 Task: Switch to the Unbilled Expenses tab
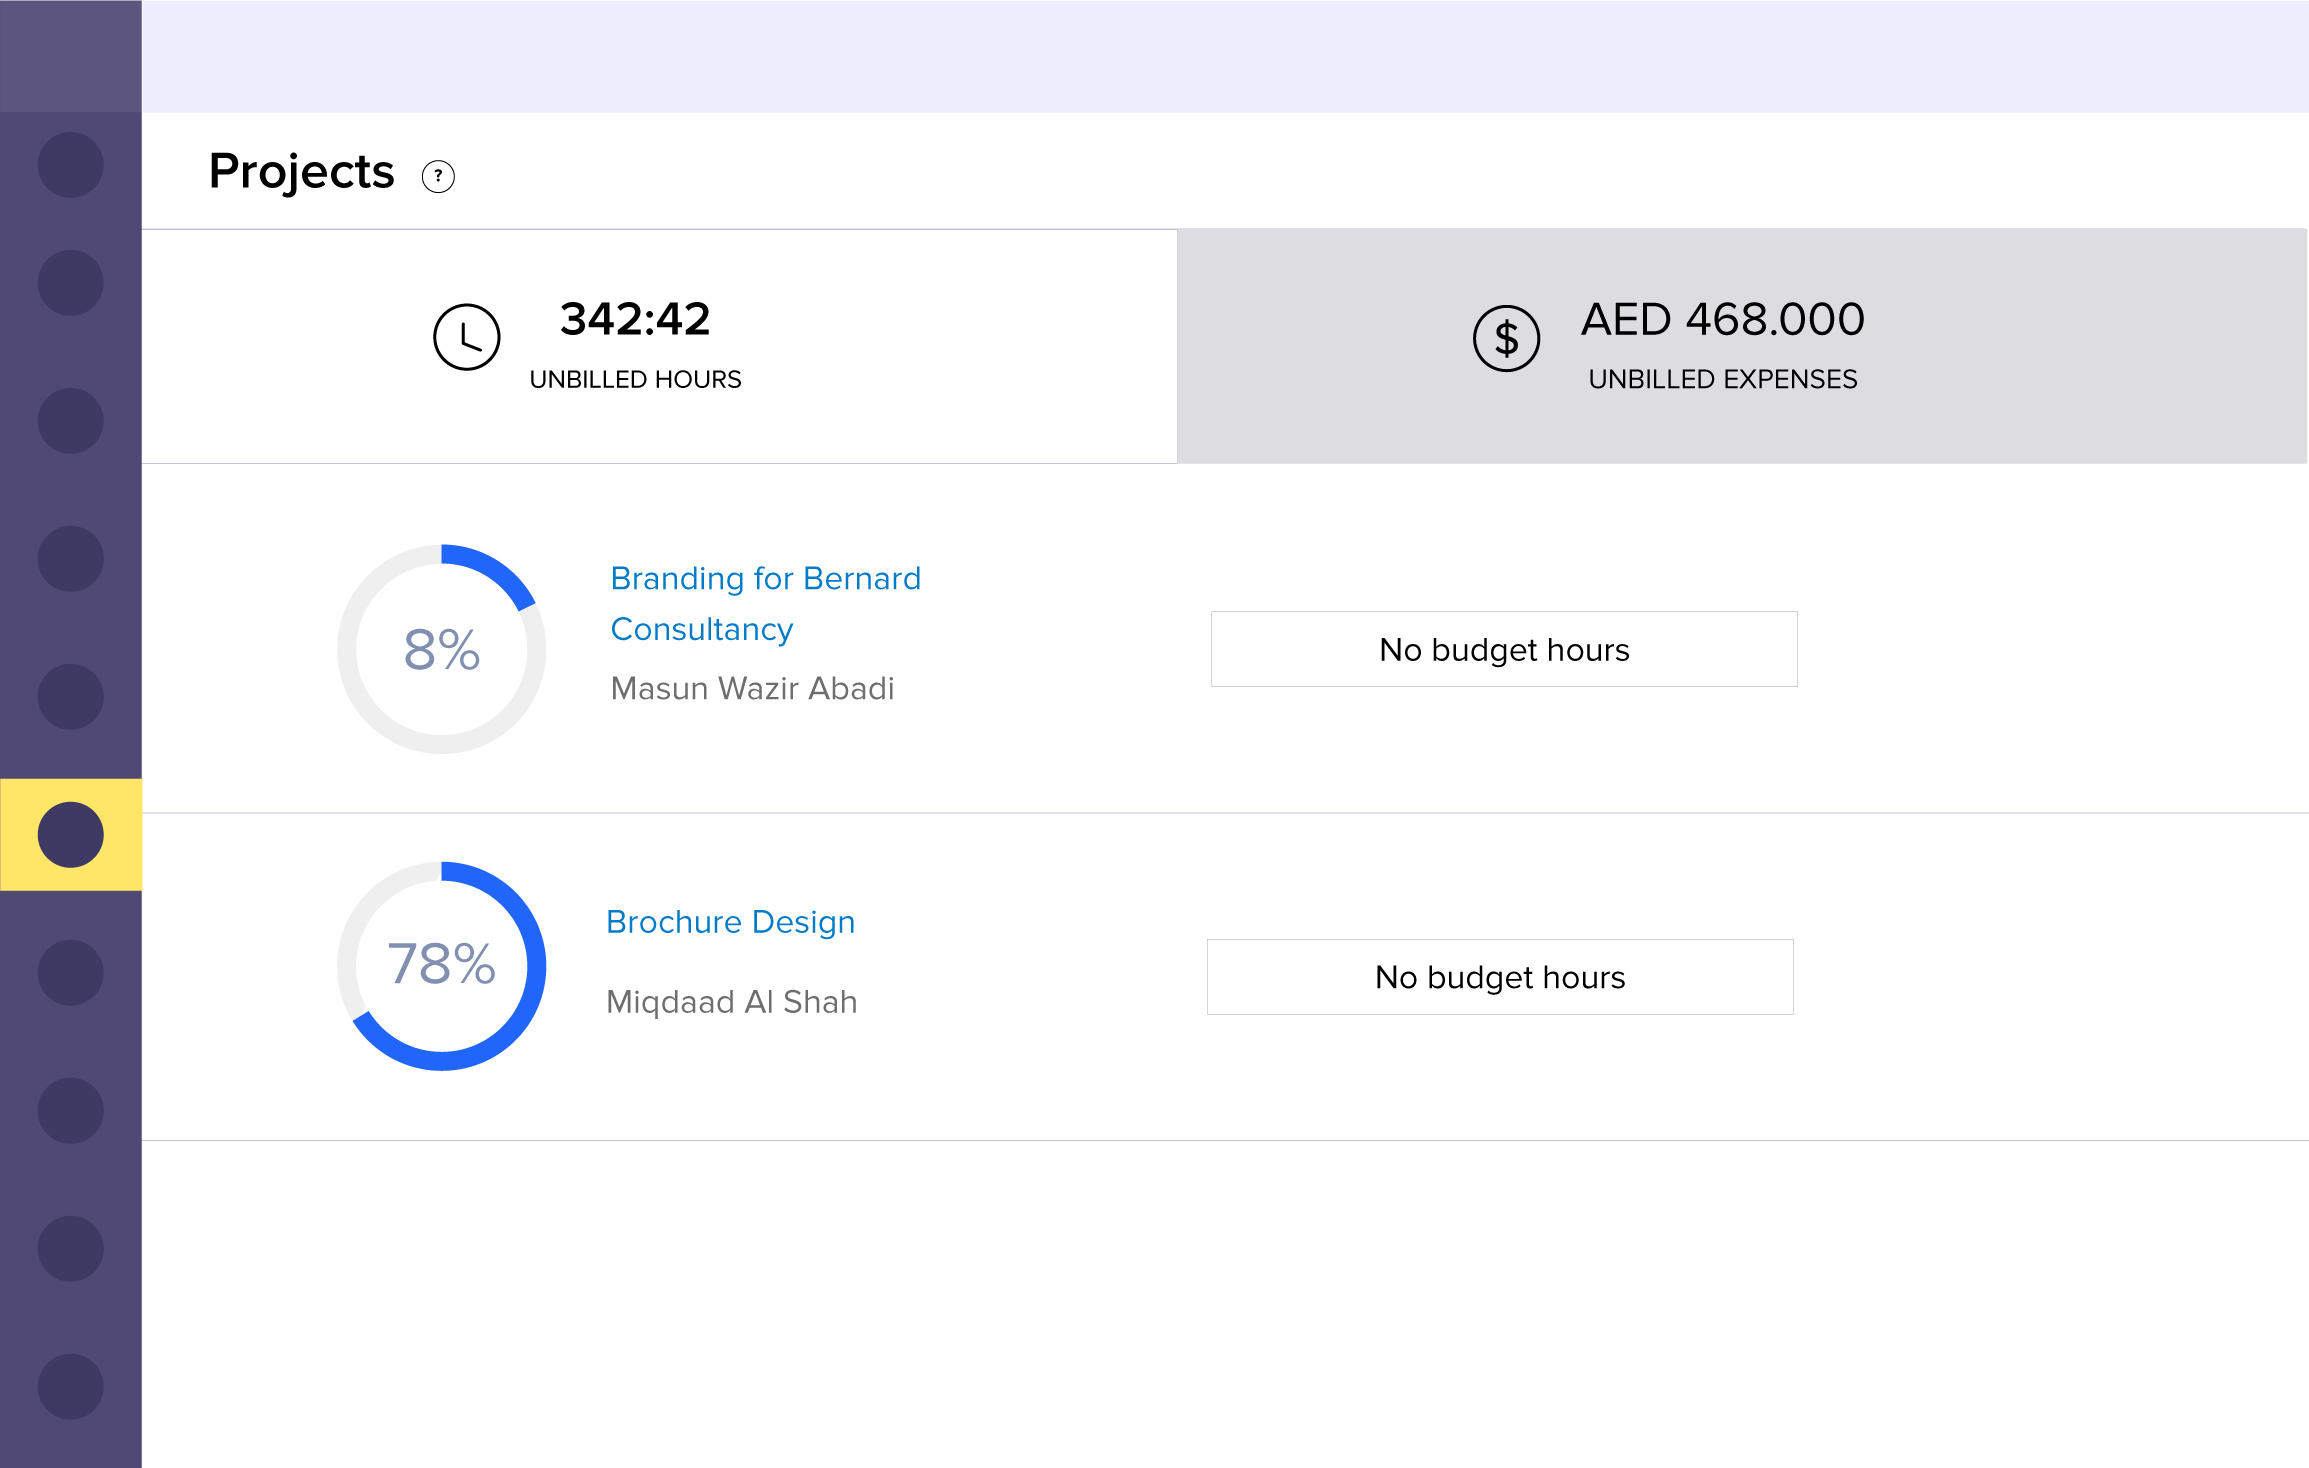[x=1741, y=346]
